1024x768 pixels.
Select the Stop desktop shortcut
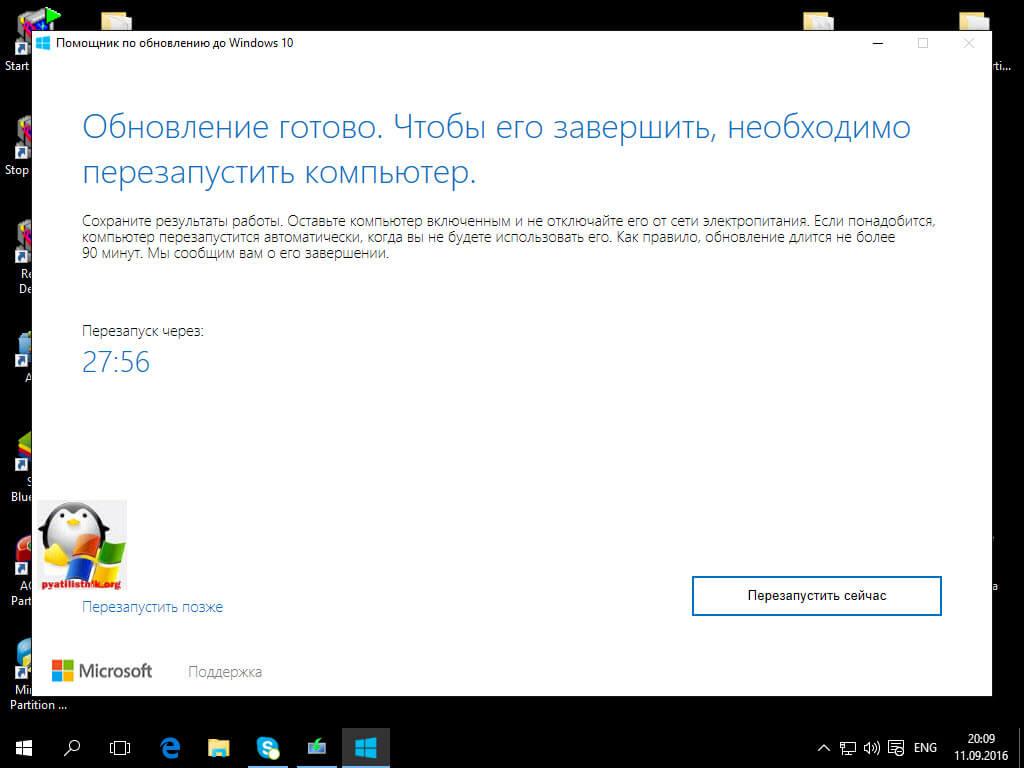pos(16,147)
